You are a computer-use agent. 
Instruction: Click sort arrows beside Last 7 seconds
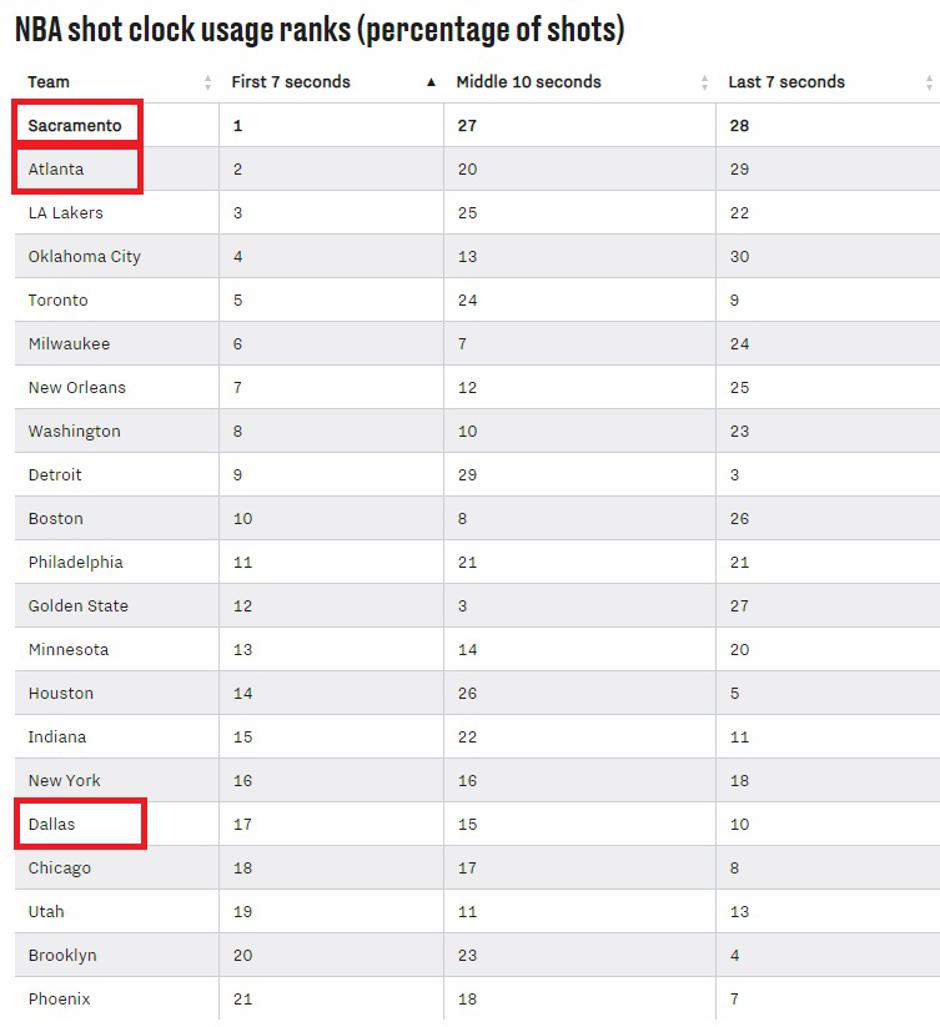[929, 83]
